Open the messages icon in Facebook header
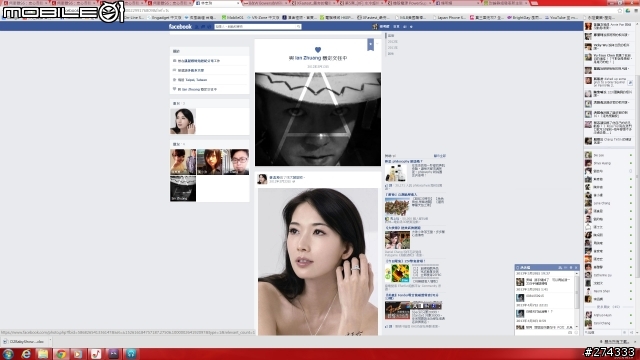This screenshot has height=360, width=640. [x=203, y=27]
